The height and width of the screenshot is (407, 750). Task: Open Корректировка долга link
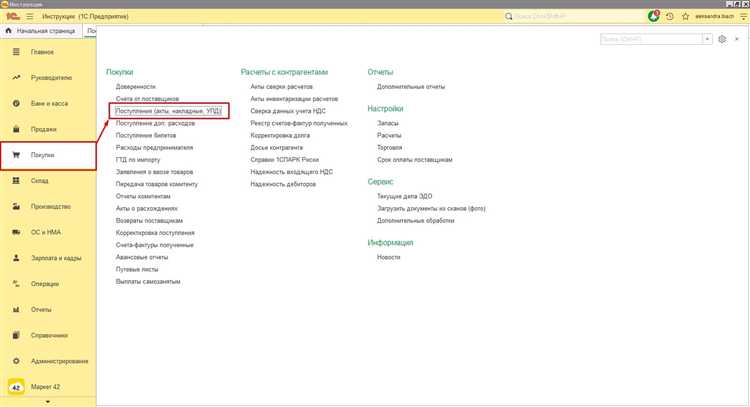click(x=280, y=135)
